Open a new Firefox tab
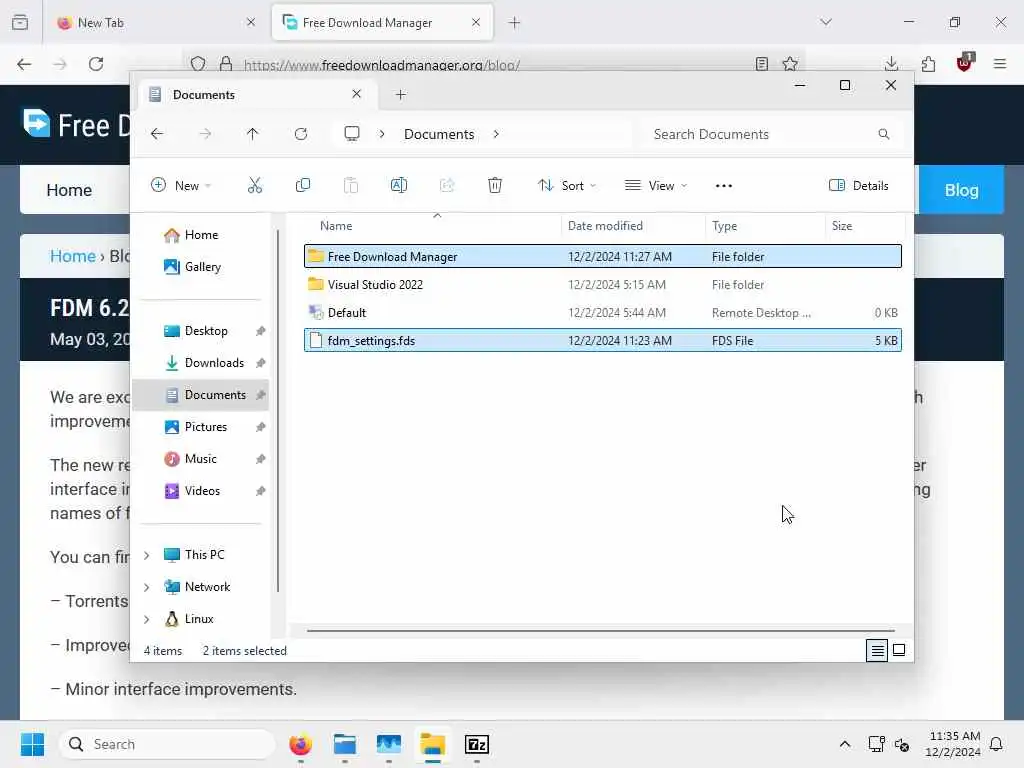 coord(515,23)
